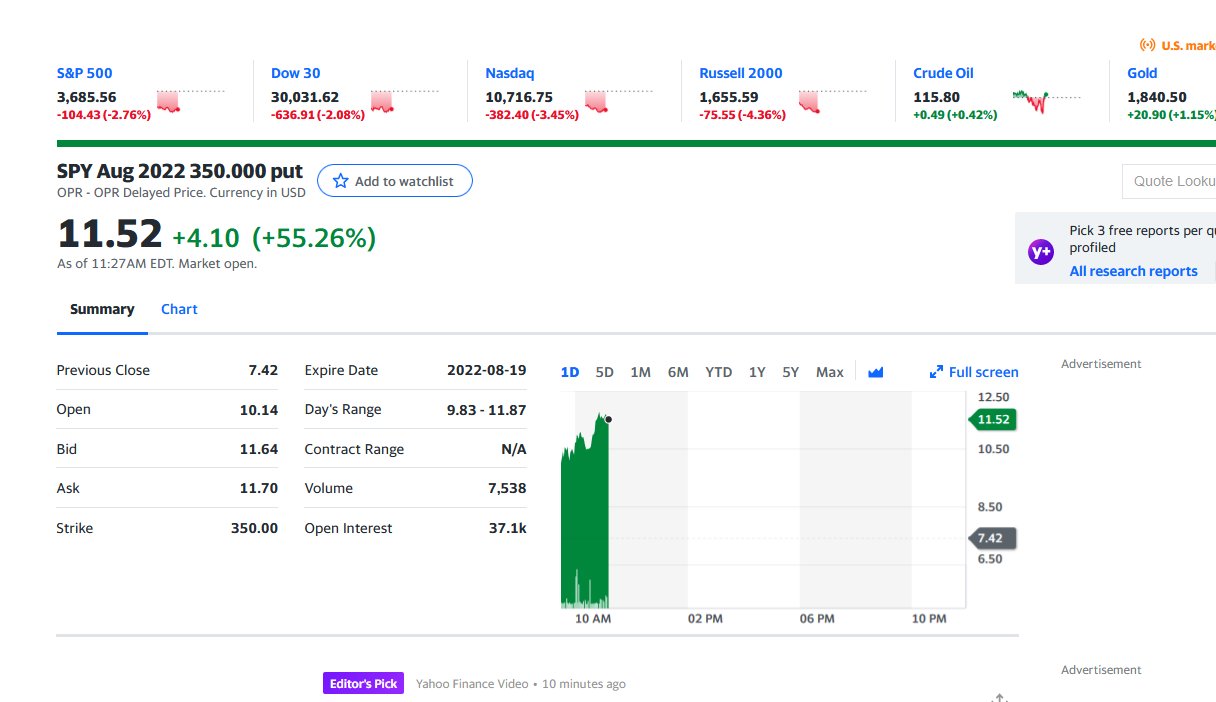Click the star icon in Add to watchlist

pyautogui.click(x=340, y=181)
